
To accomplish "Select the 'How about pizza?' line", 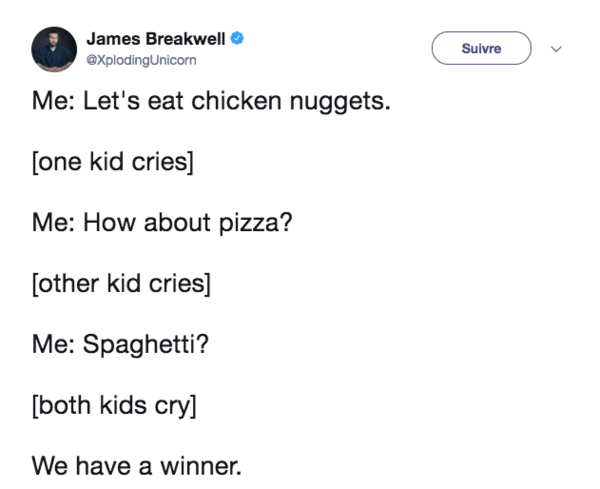I will point(162,223).
